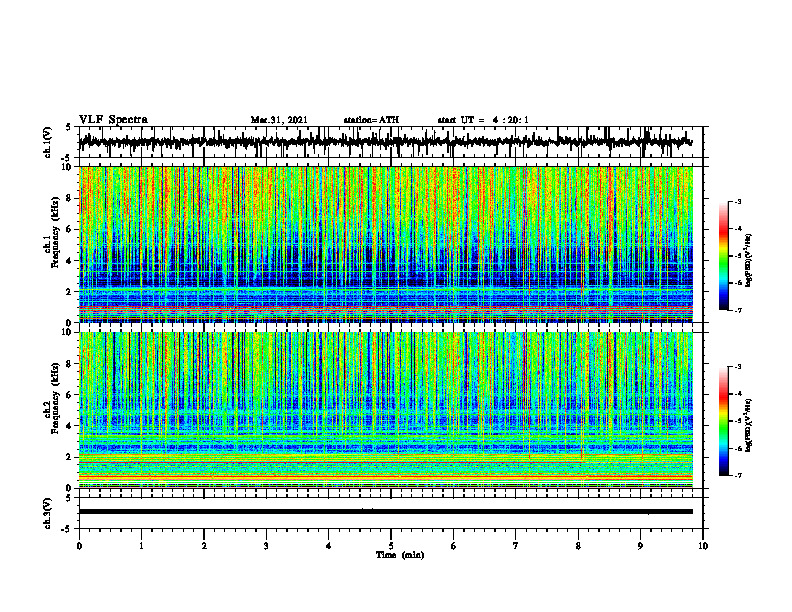Image resolution: width=792 pixels, height=612 pixels.
Task: Click time axis tick label "10"
Action: pos(703,546)
